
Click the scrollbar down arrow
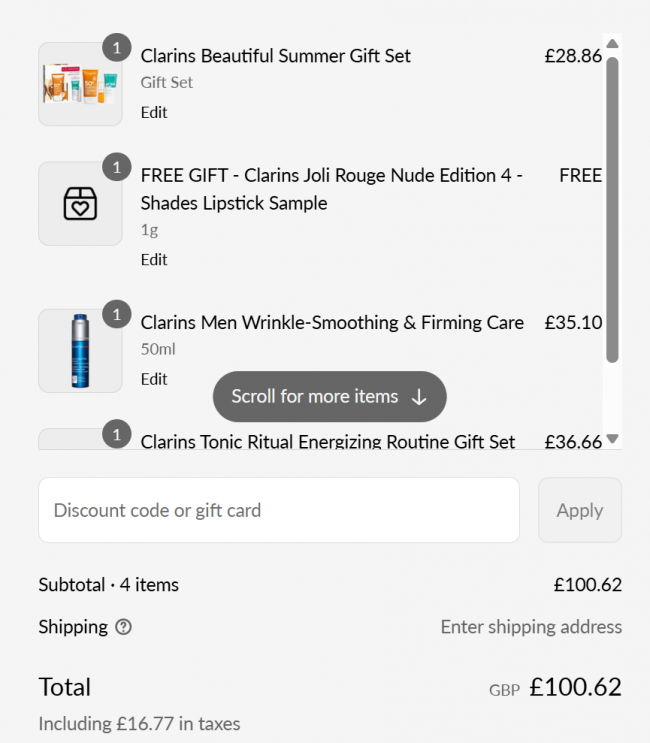tap(613, 438)
